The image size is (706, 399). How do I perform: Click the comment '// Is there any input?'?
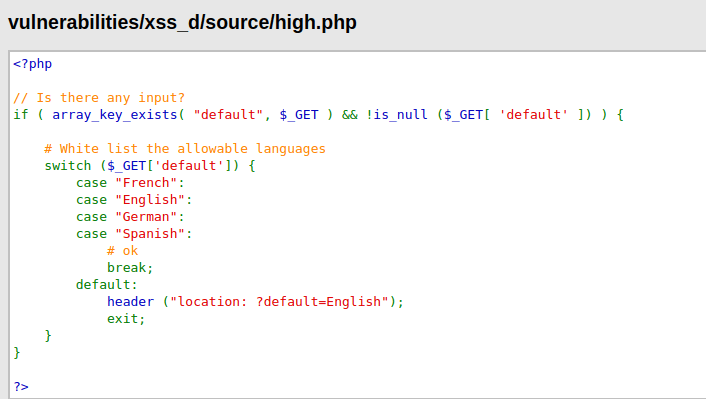pyautogui.click(x=99, y=98)
